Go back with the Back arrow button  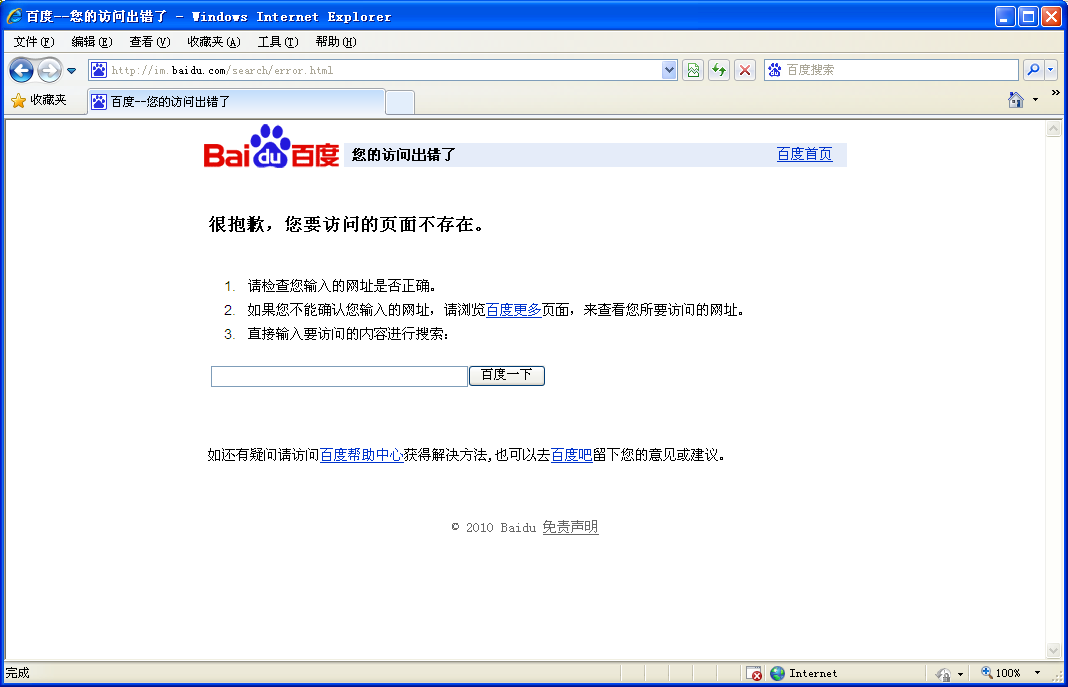(21, 70)
